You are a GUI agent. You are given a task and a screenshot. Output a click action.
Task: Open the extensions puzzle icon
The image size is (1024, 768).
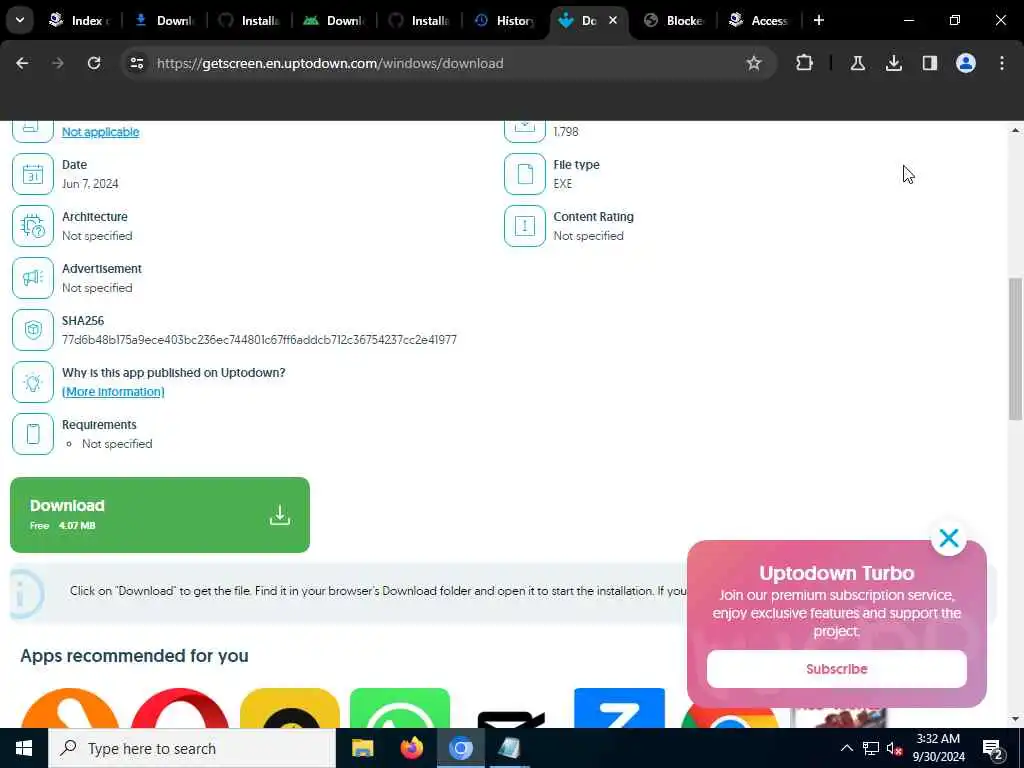(x=805, y=63)
